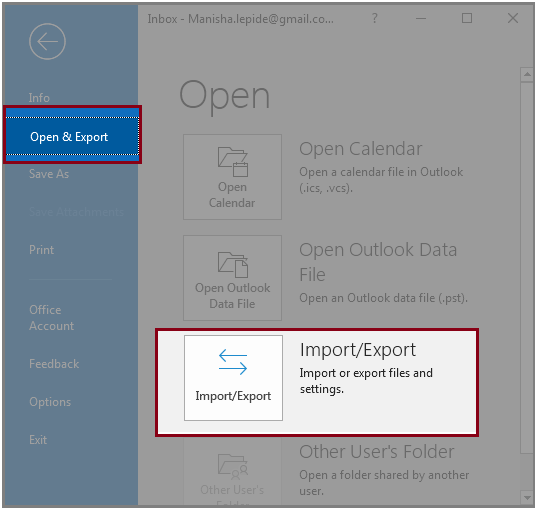Click the scrollbar up arrow
Viewport: 537px width, 510px height.
click(527, 75)
